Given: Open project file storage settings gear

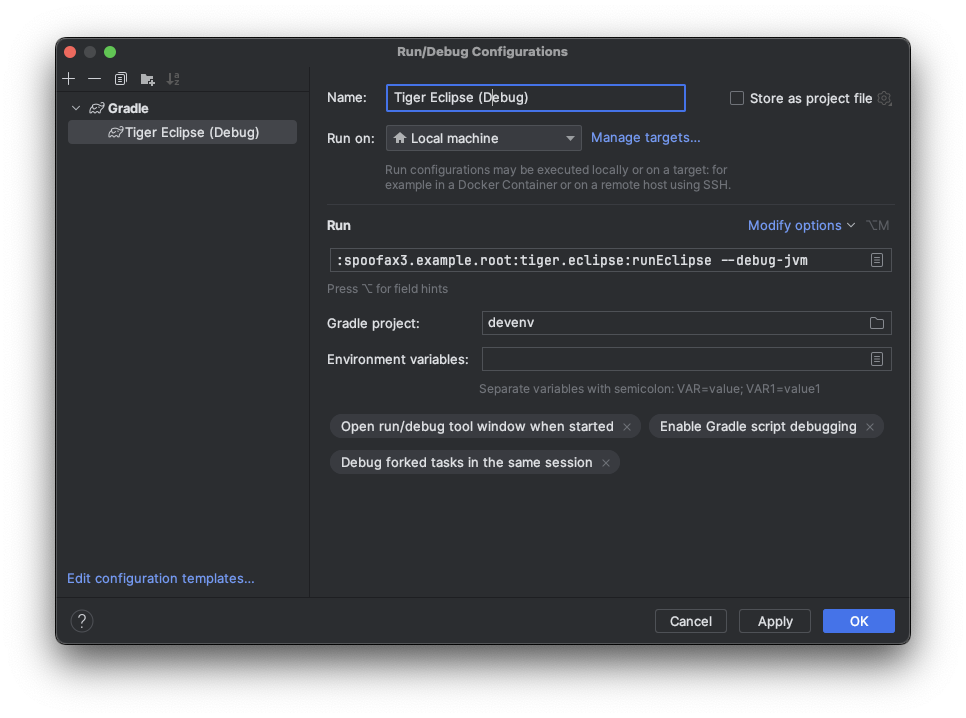Looking at the screenshot, I should pos(885,99).
